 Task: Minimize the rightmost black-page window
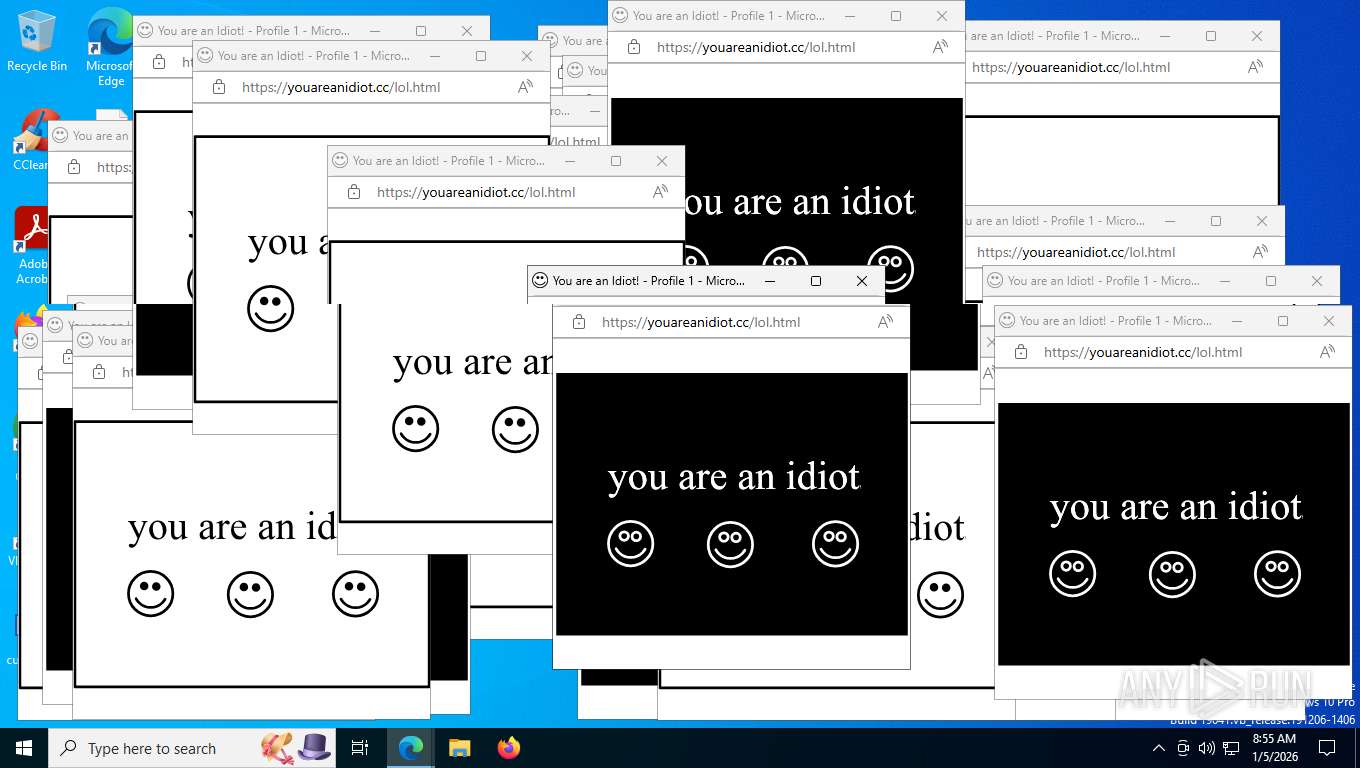tap(1237, 321)
